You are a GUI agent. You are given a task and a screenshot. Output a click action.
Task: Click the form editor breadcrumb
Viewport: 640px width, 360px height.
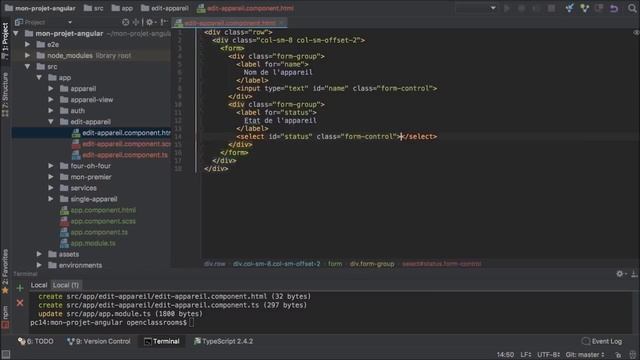pyautogui.click(x=335, y=264)
